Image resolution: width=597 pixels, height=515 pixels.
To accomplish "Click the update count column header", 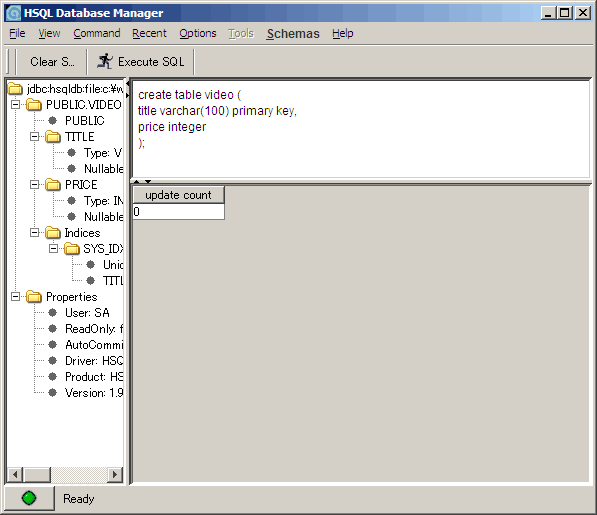I will click(179, 195).
